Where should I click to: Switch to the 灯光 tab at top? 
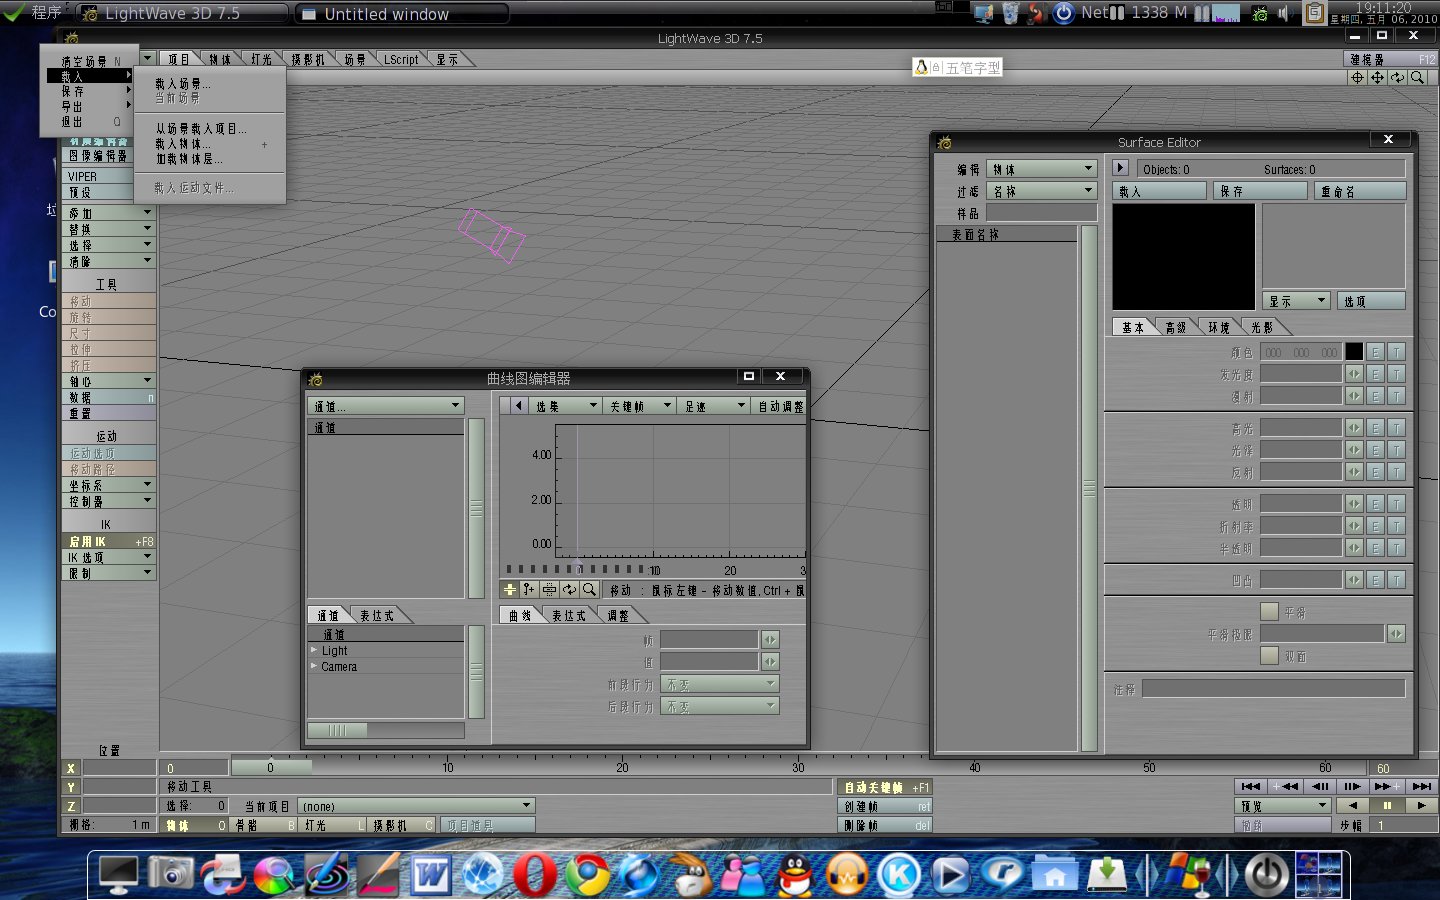point(262,59)
